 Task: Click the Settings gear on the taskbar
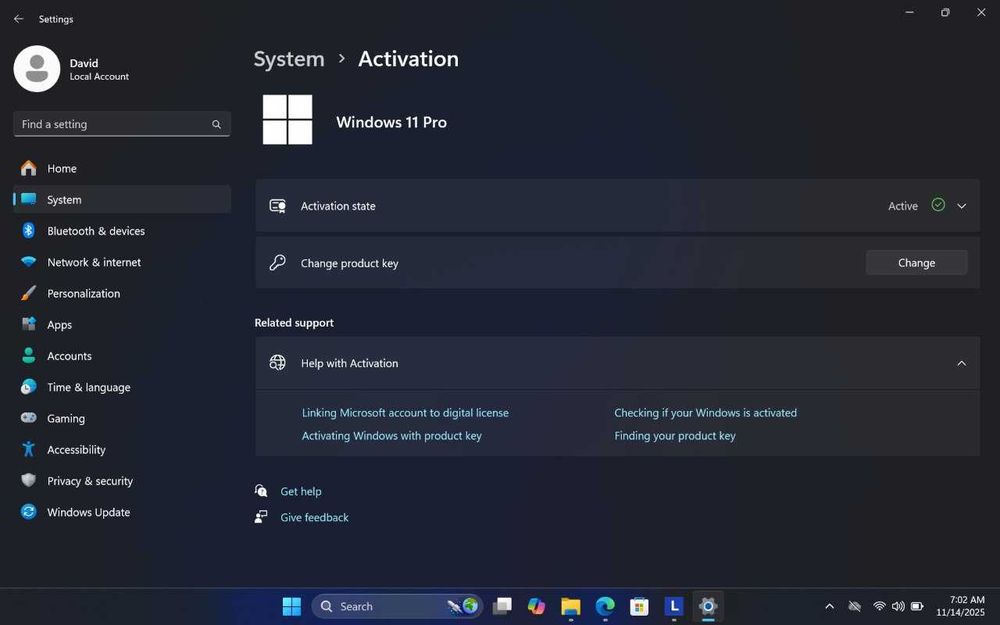click(x=708, y=606)
